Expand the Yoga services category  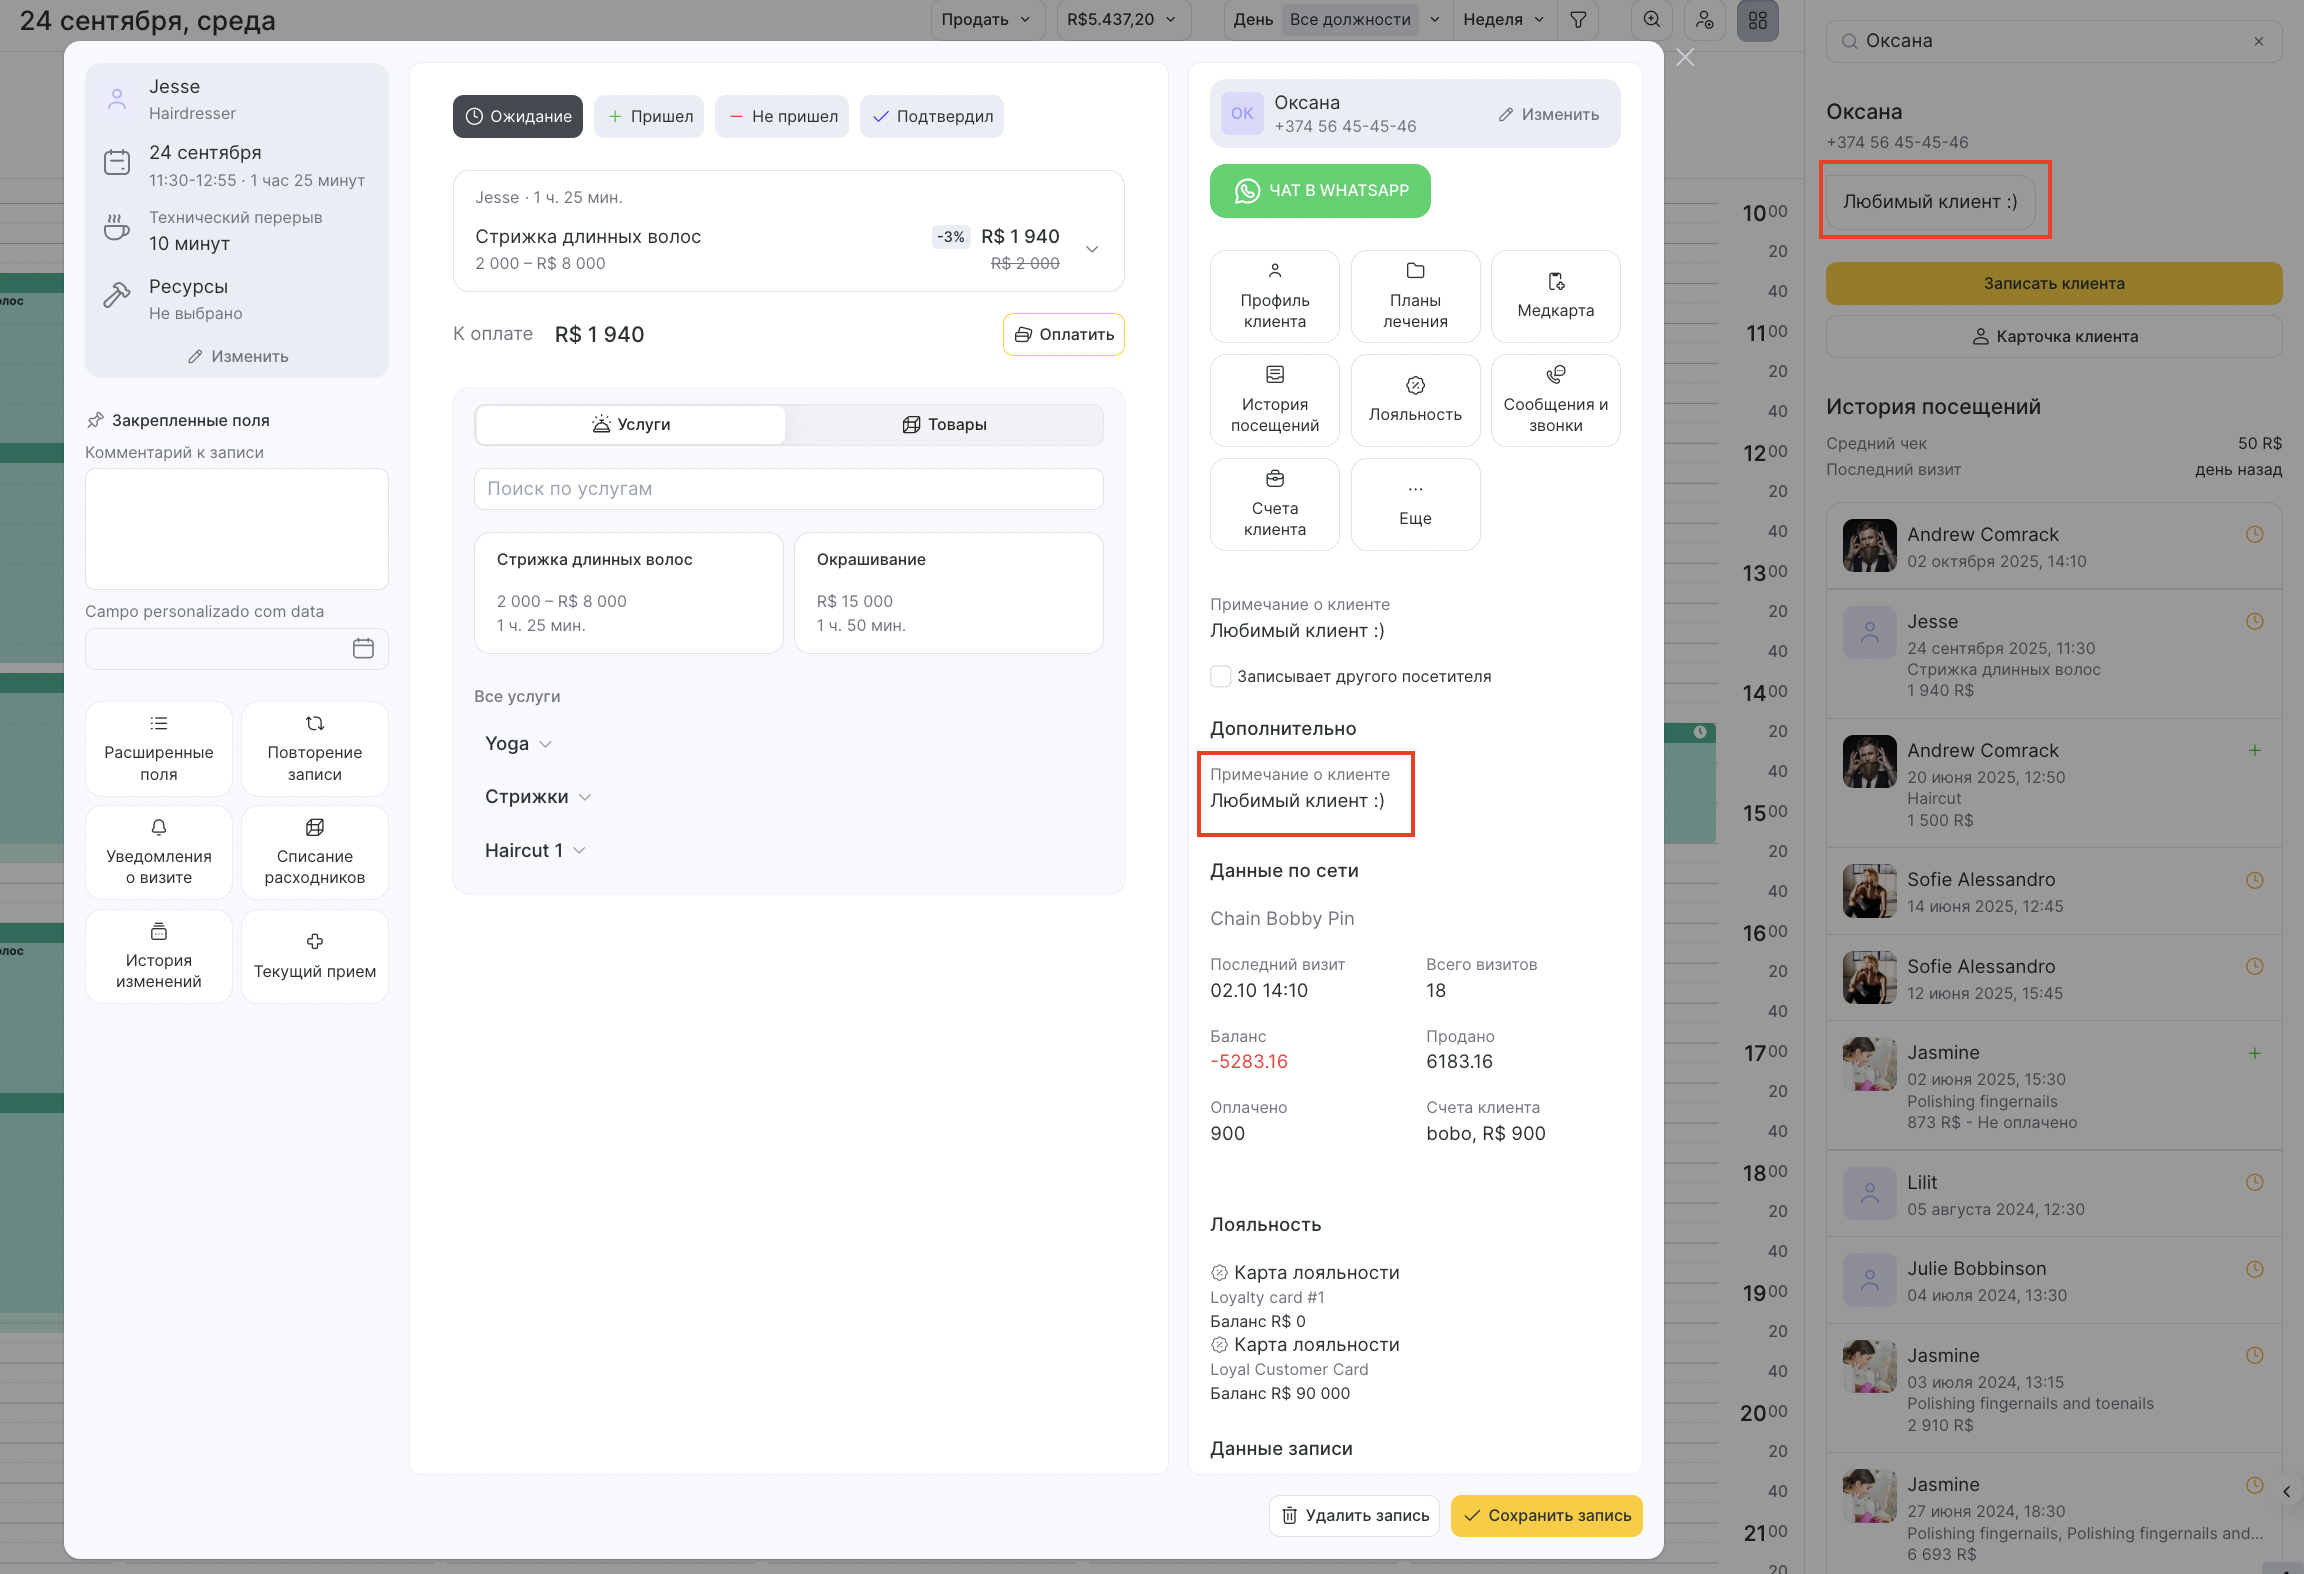[518, 744]
